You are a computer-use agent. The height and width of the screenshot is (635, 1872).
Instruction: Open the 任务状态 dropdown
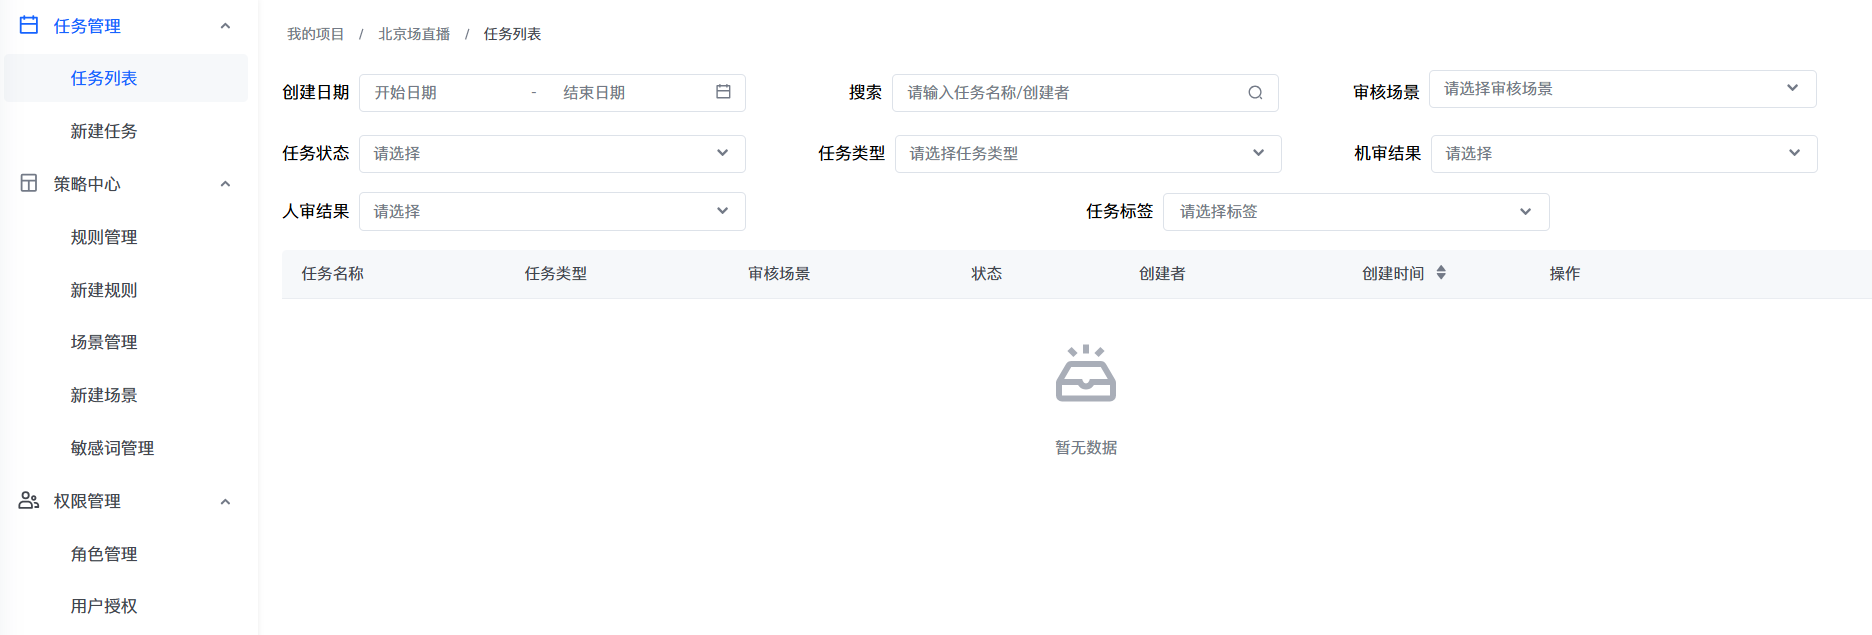click(552, 154)
